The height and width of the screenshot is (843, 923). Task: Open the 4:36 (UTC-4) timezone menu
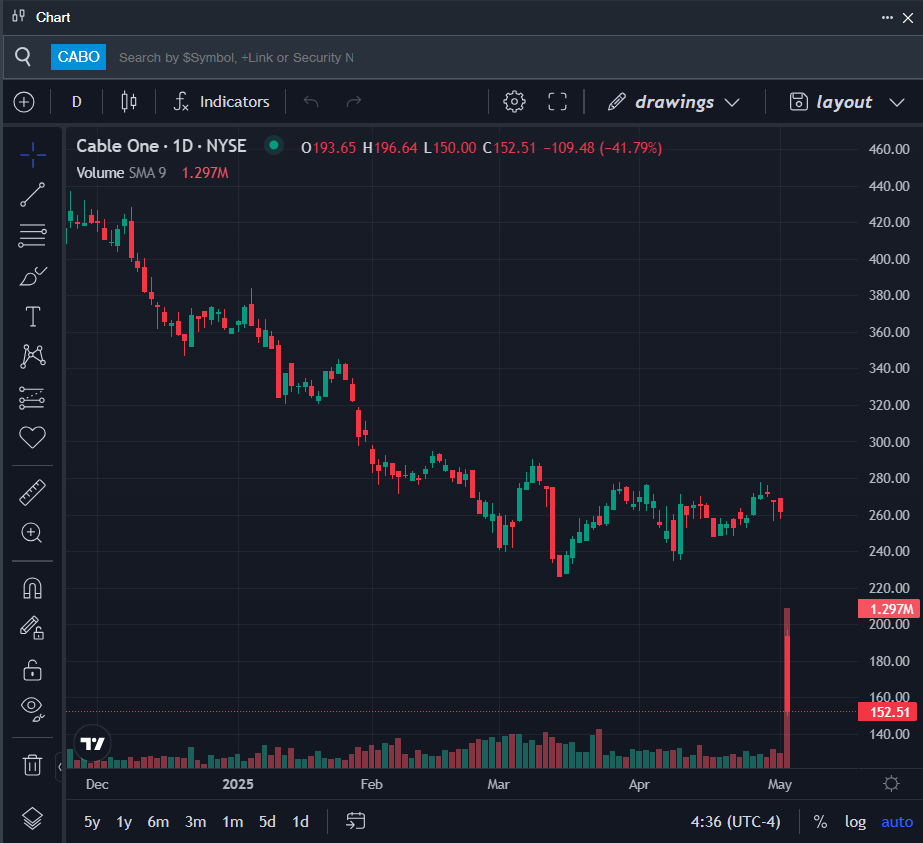click(735, 821)
